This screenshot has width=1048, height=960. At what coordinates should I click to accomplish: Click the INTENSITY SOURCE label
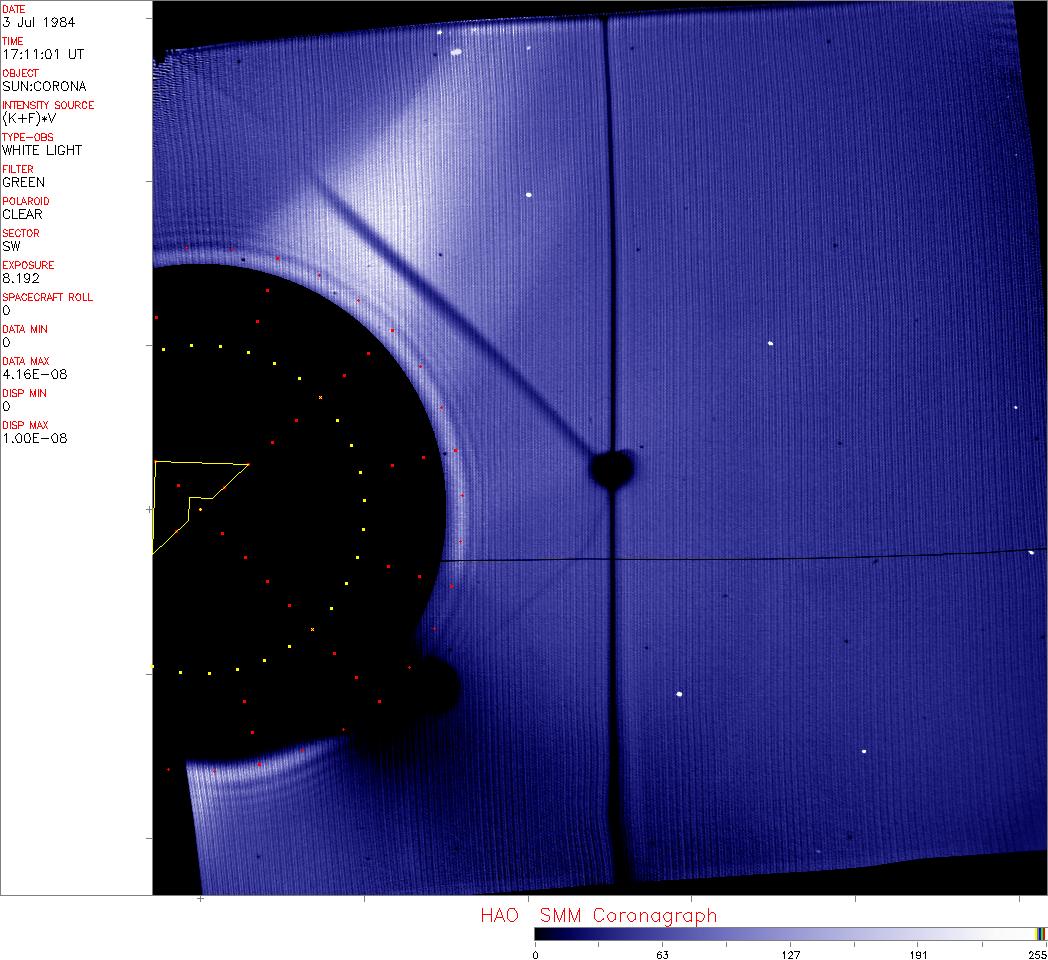click(48, 105)
